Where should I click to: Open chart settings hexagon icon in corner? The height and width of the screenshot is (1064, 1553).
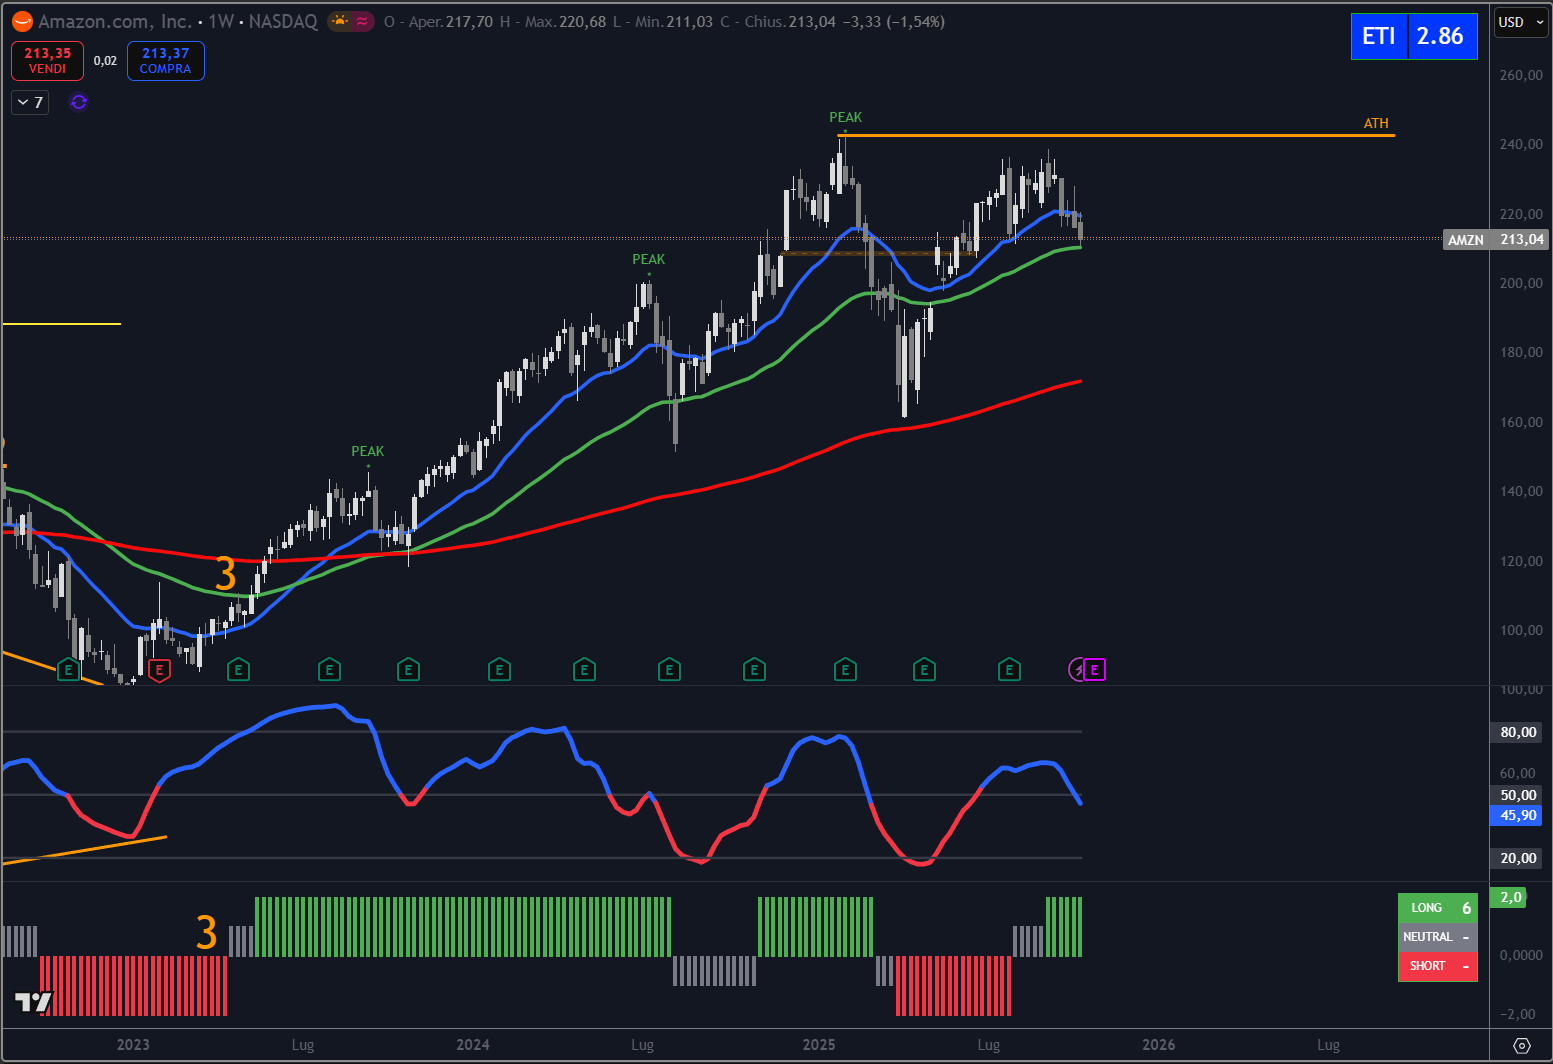1522,1045
